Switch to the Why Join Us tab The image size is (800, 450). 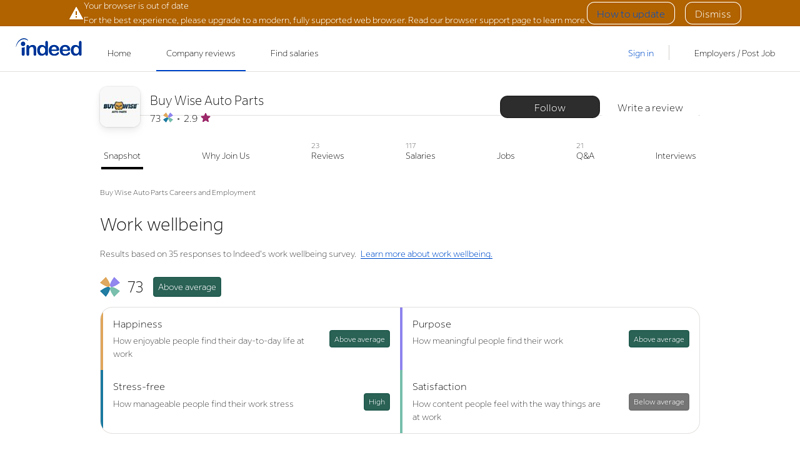click(225, 155)
